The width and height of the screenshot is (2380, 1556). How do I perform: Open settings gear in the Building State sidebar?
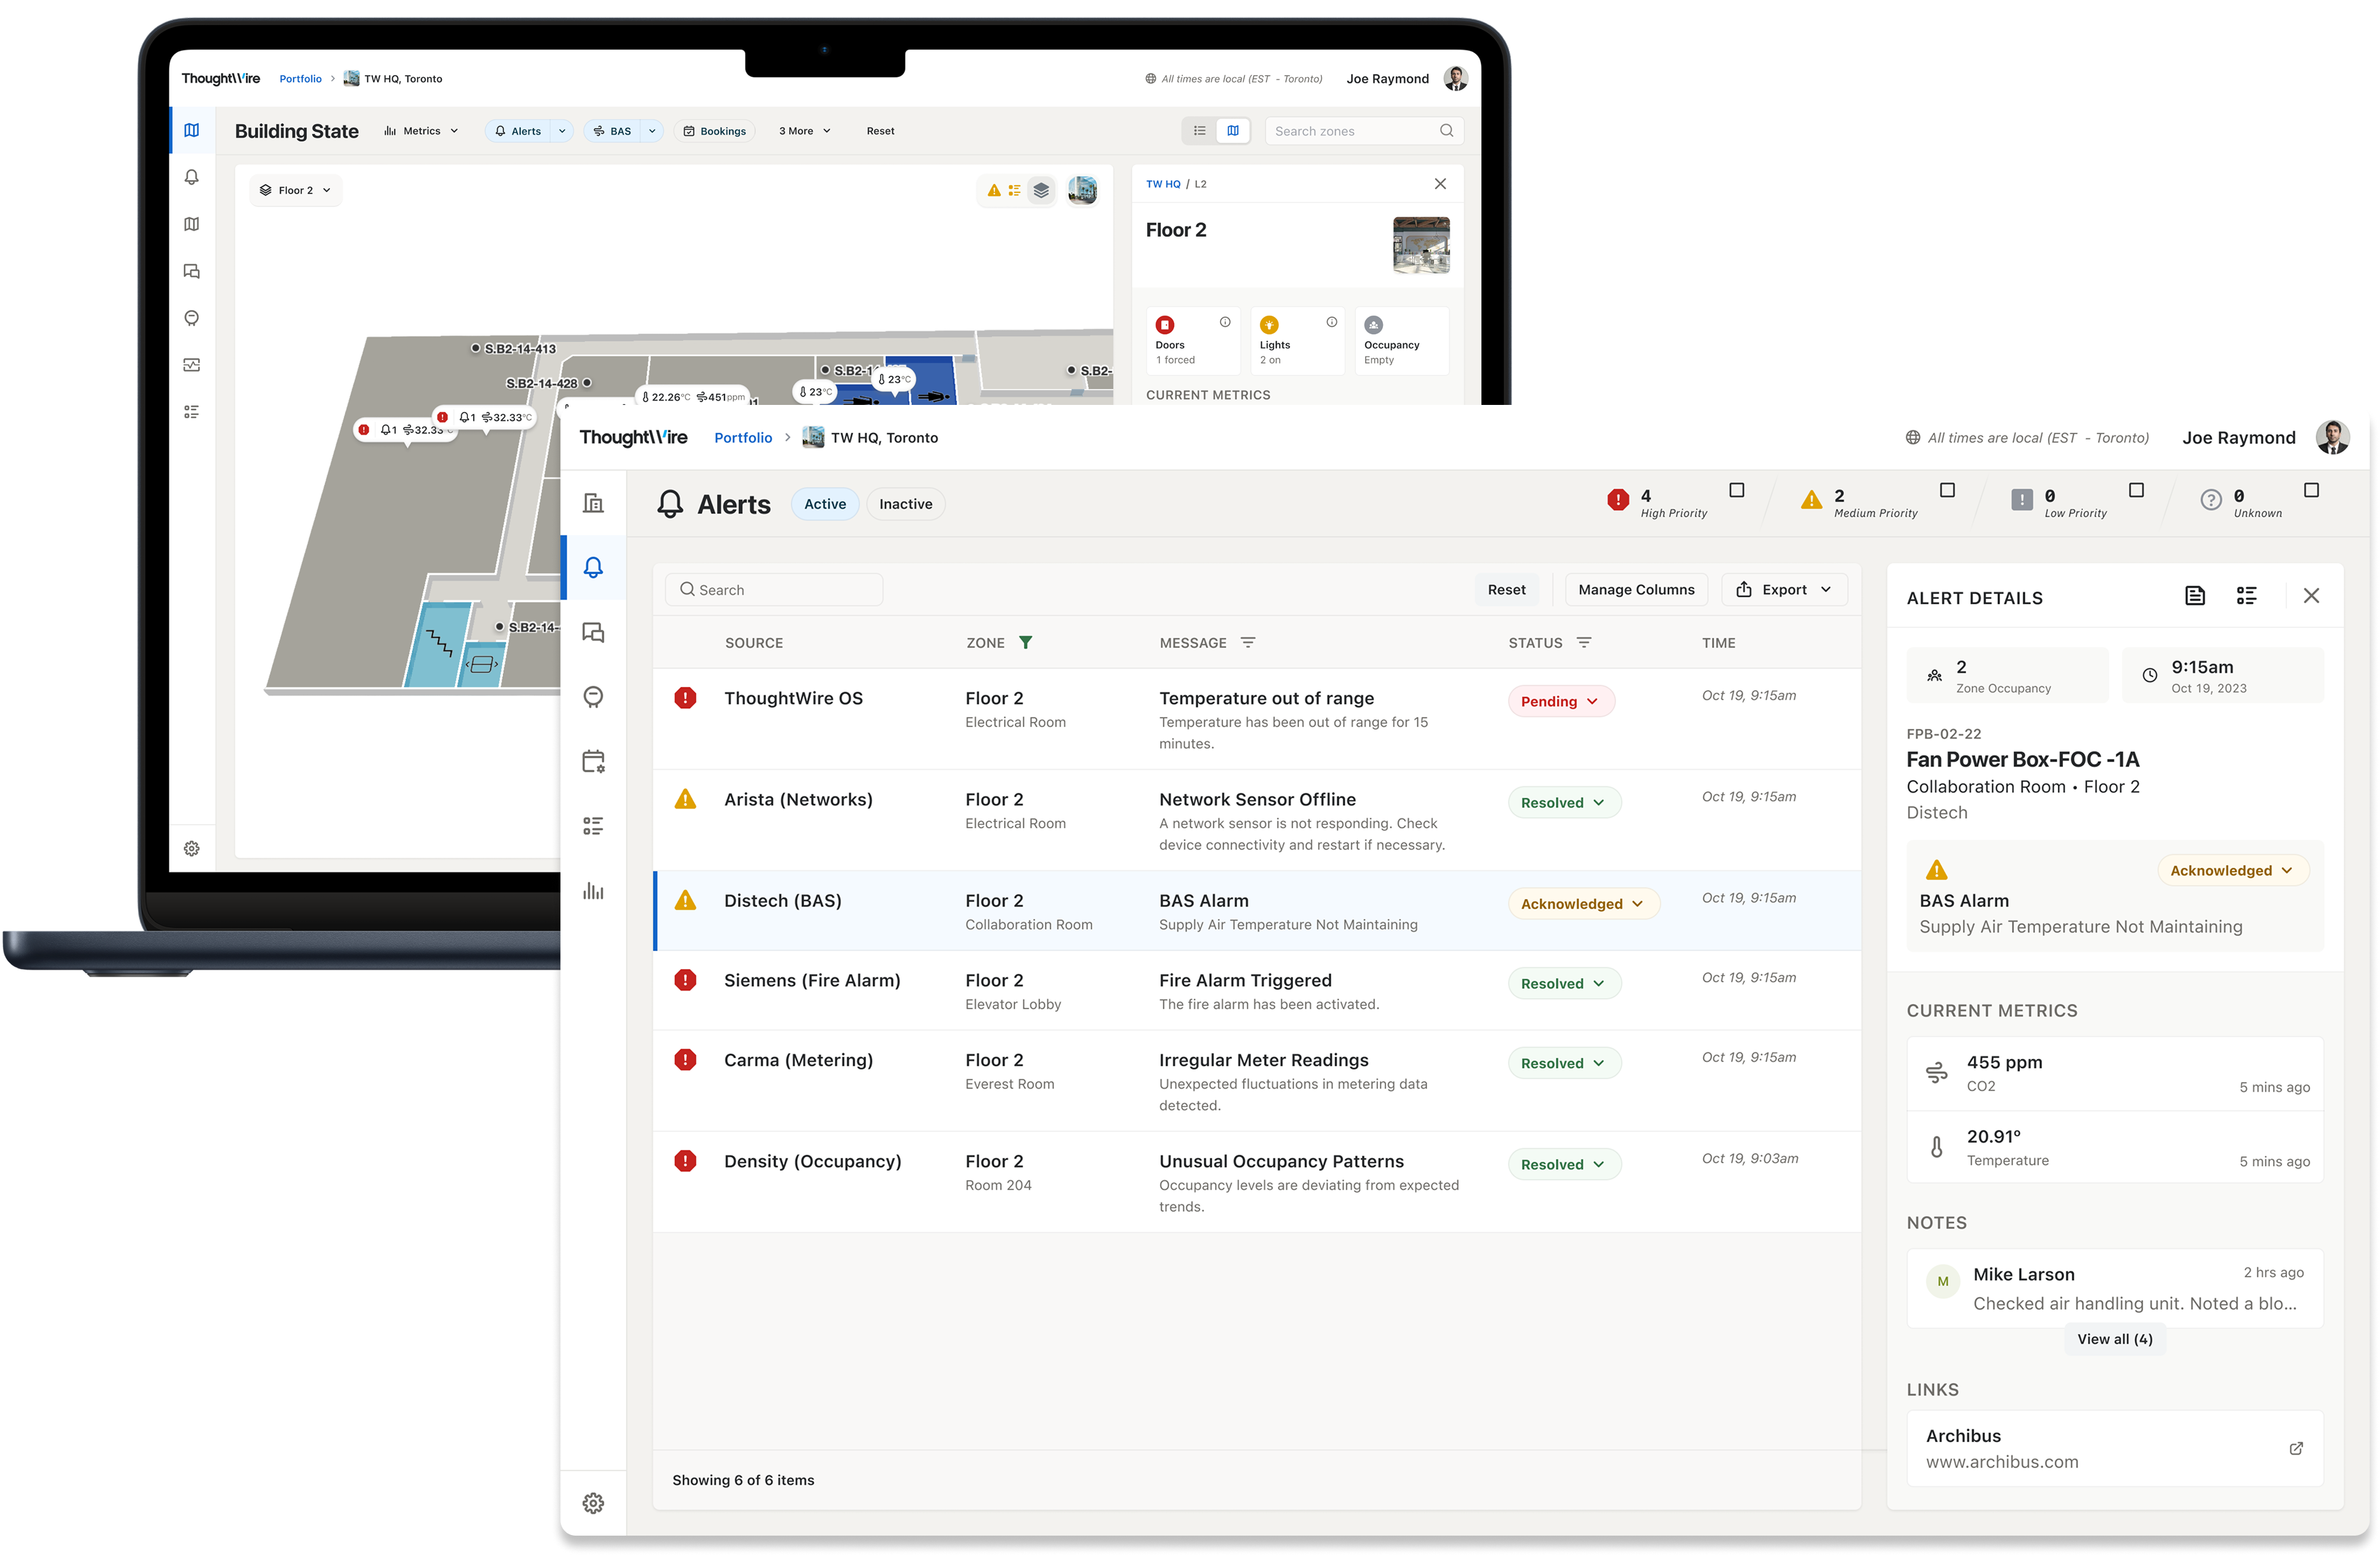click(x=191, y=848)
